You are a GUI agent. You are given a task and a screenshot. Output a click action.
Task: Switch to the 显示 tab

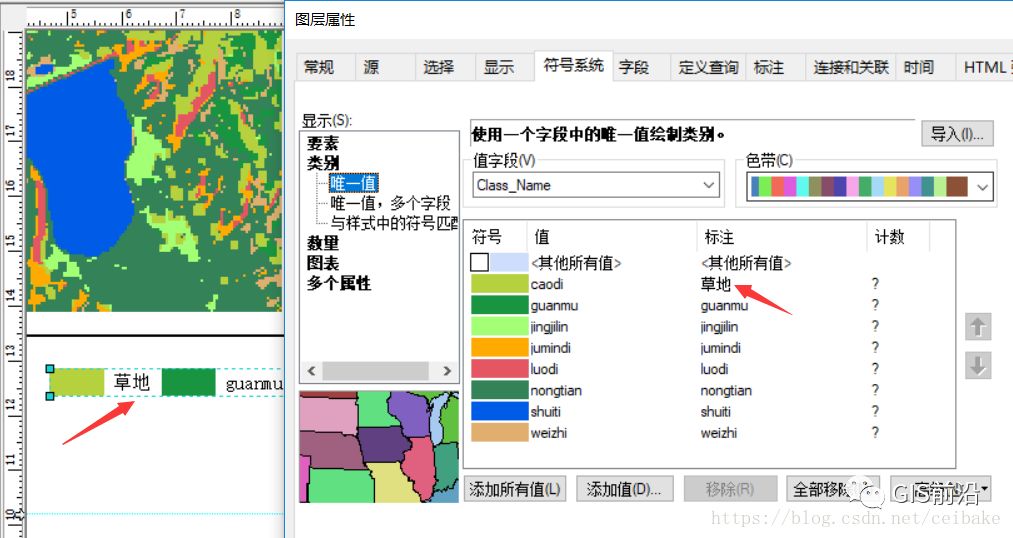tap(498, 67)
